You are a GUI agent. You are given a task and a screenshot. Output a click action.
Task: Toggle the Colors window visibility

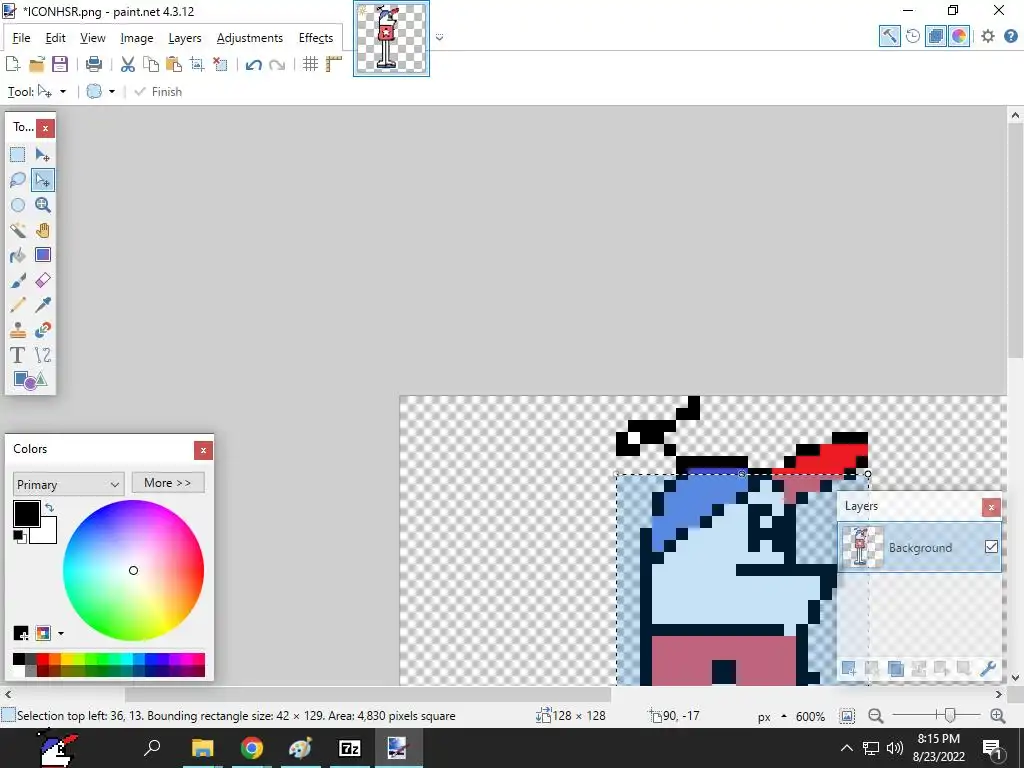pos(959,36)
